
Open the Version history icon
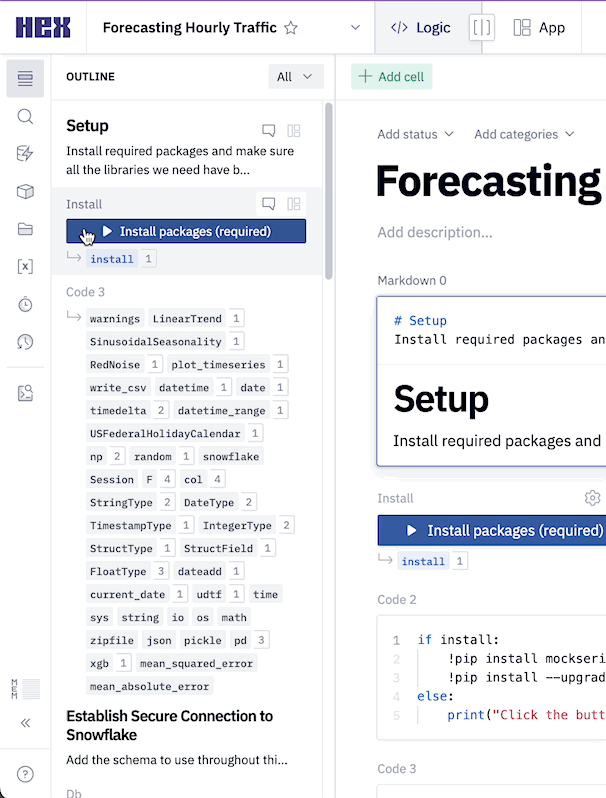[x=25, y=342]
